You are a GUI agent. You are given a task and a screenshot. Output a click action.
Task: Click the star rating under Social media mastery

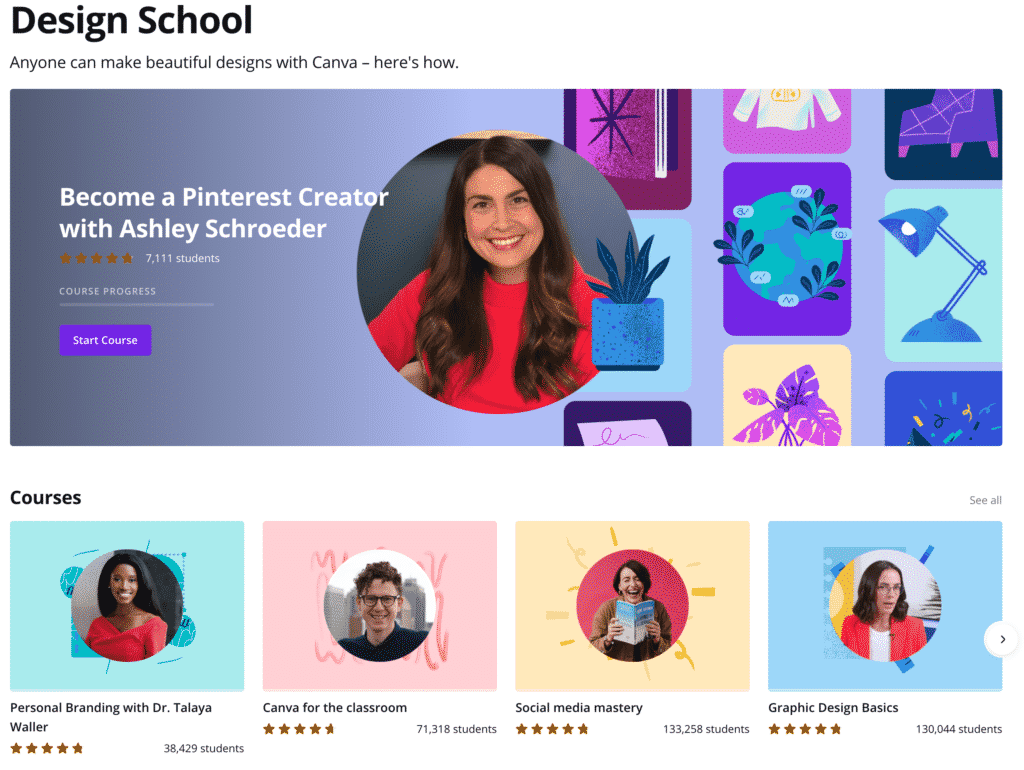552,729
